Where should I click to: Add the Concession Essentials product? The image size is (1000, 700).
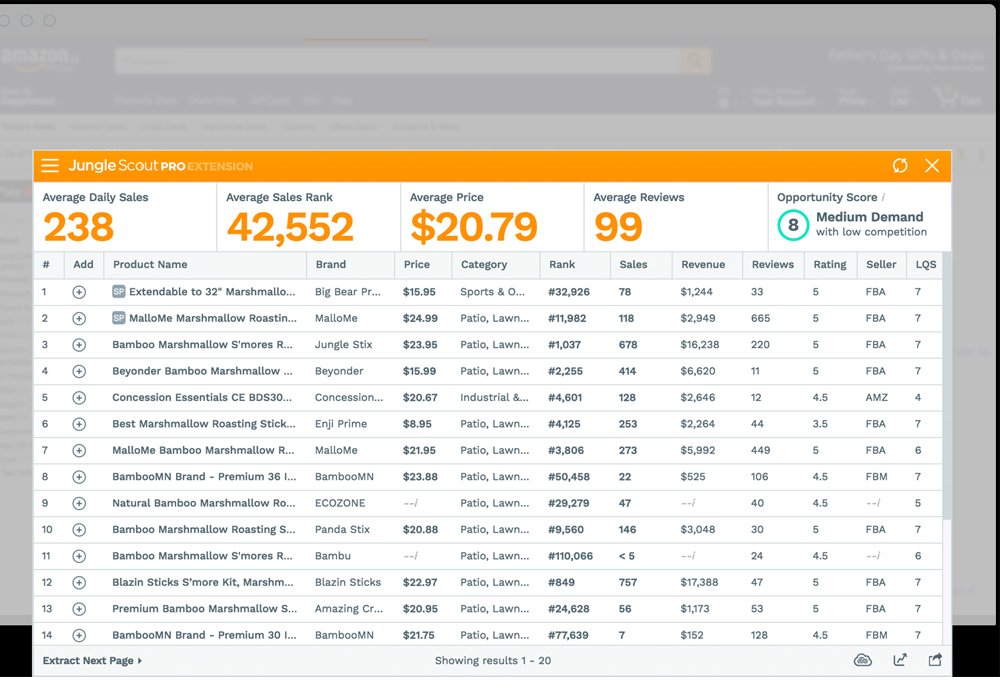[79, 398]
